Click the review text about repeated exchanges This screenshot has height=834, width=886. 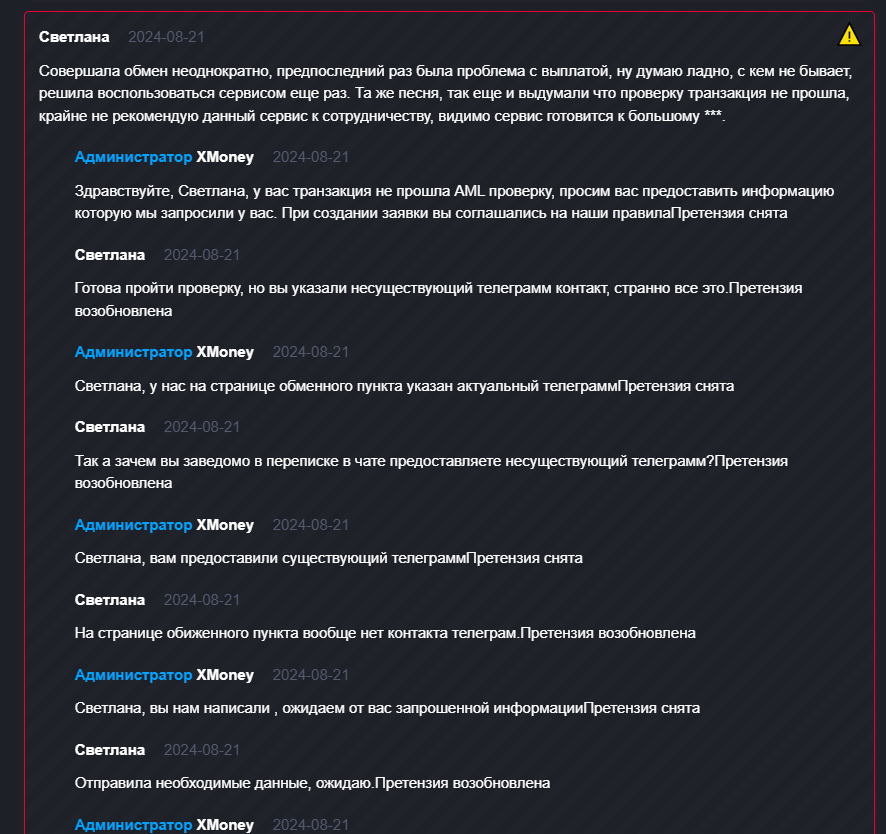pyautogui.click(x=445, y=93)
